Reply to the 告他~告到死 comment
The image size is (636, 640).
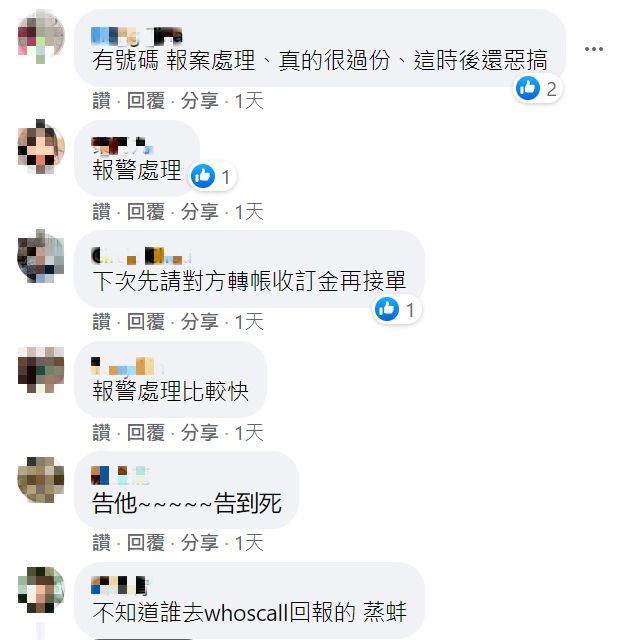[146, 542]
